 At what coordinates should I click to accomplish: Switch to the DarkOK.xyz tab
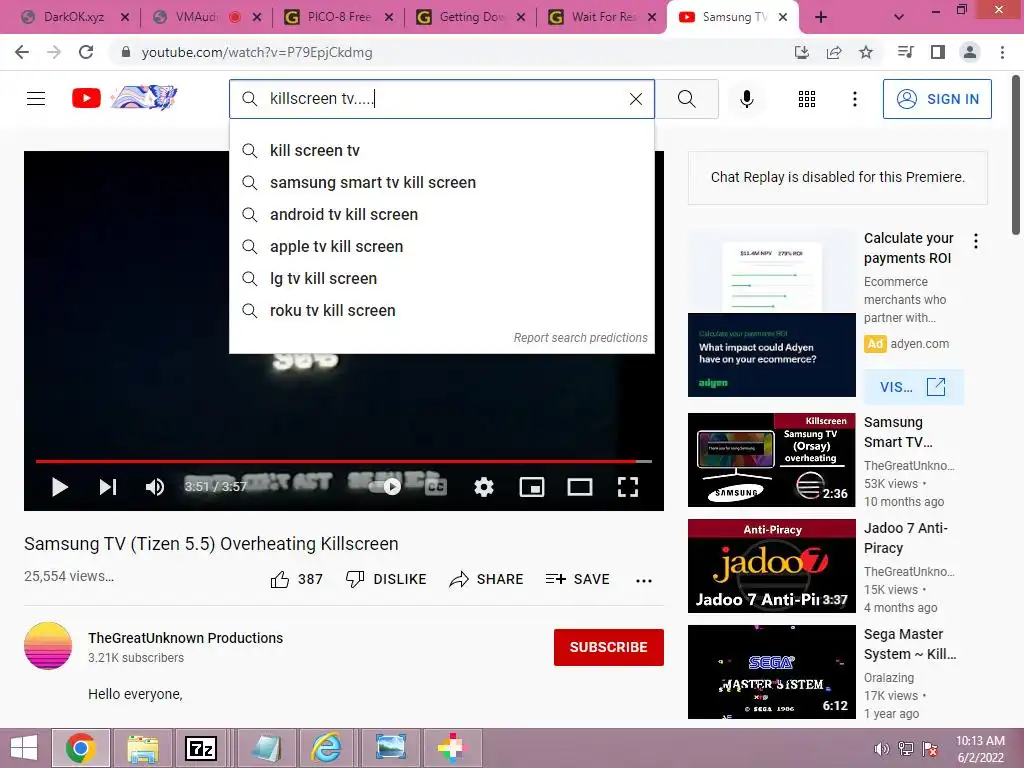[x=72, y=17]
